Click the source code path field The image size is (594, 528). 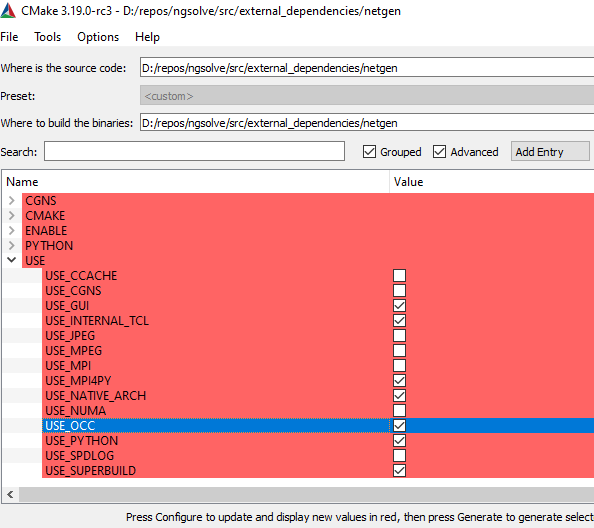point(367,67)
